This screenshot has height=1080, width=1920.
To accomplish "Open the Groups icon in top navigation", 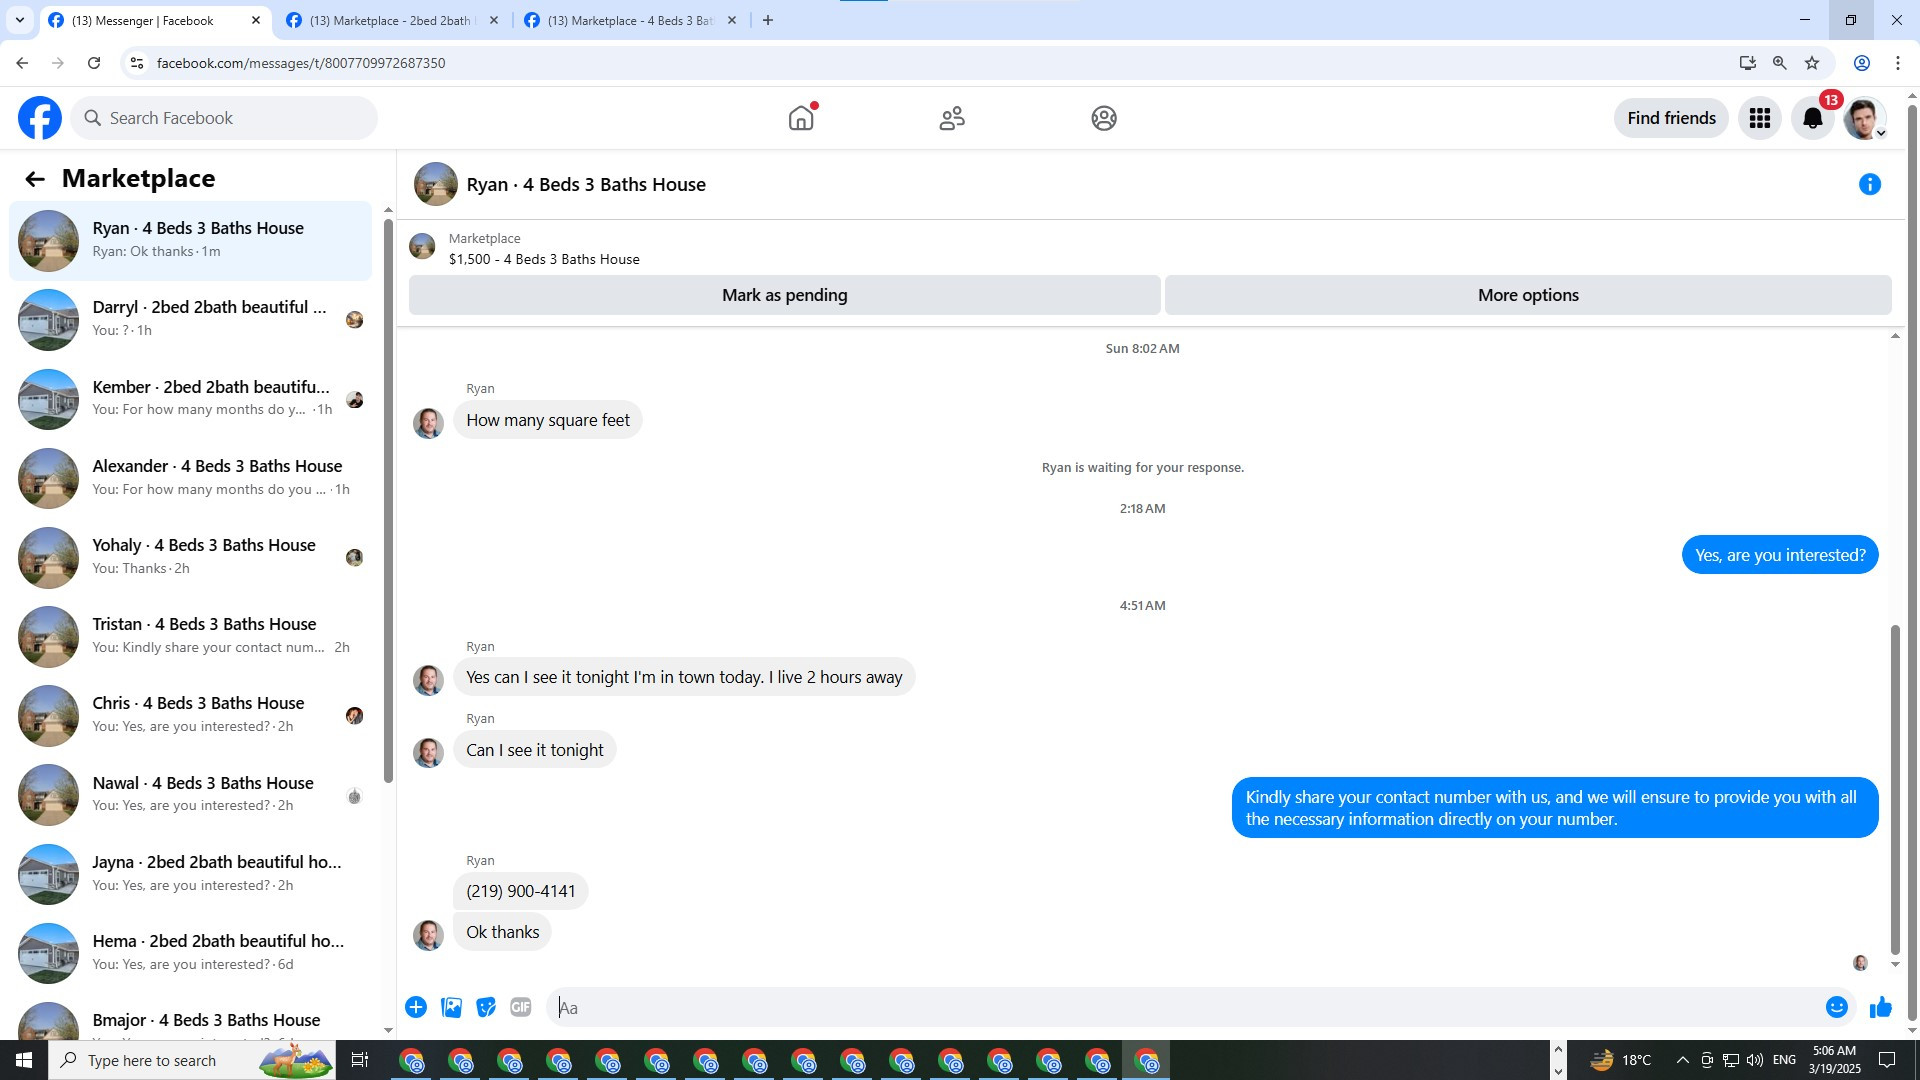I will pyautogui.click(x=1104, y=118).
